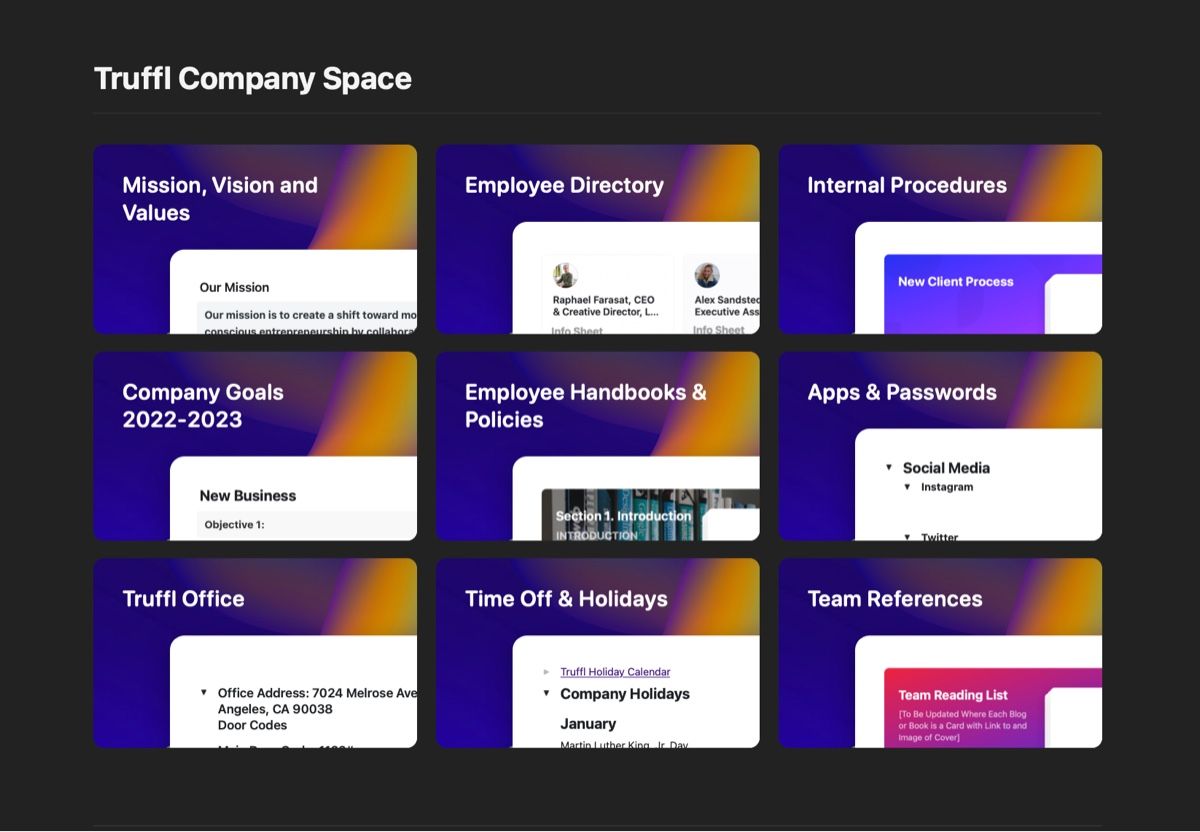Viewport: 1200px width, 832px height.
Task: Click the Objective 1: text
Action: pyautogui.click(x=234, y=524)
